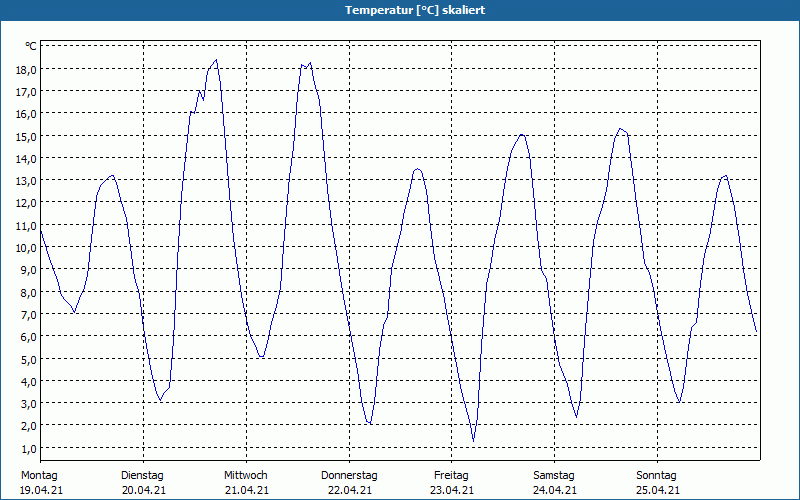The image size is (800, 500).
Task: Click the date 22.04.21
Action: tap(349, 490)
